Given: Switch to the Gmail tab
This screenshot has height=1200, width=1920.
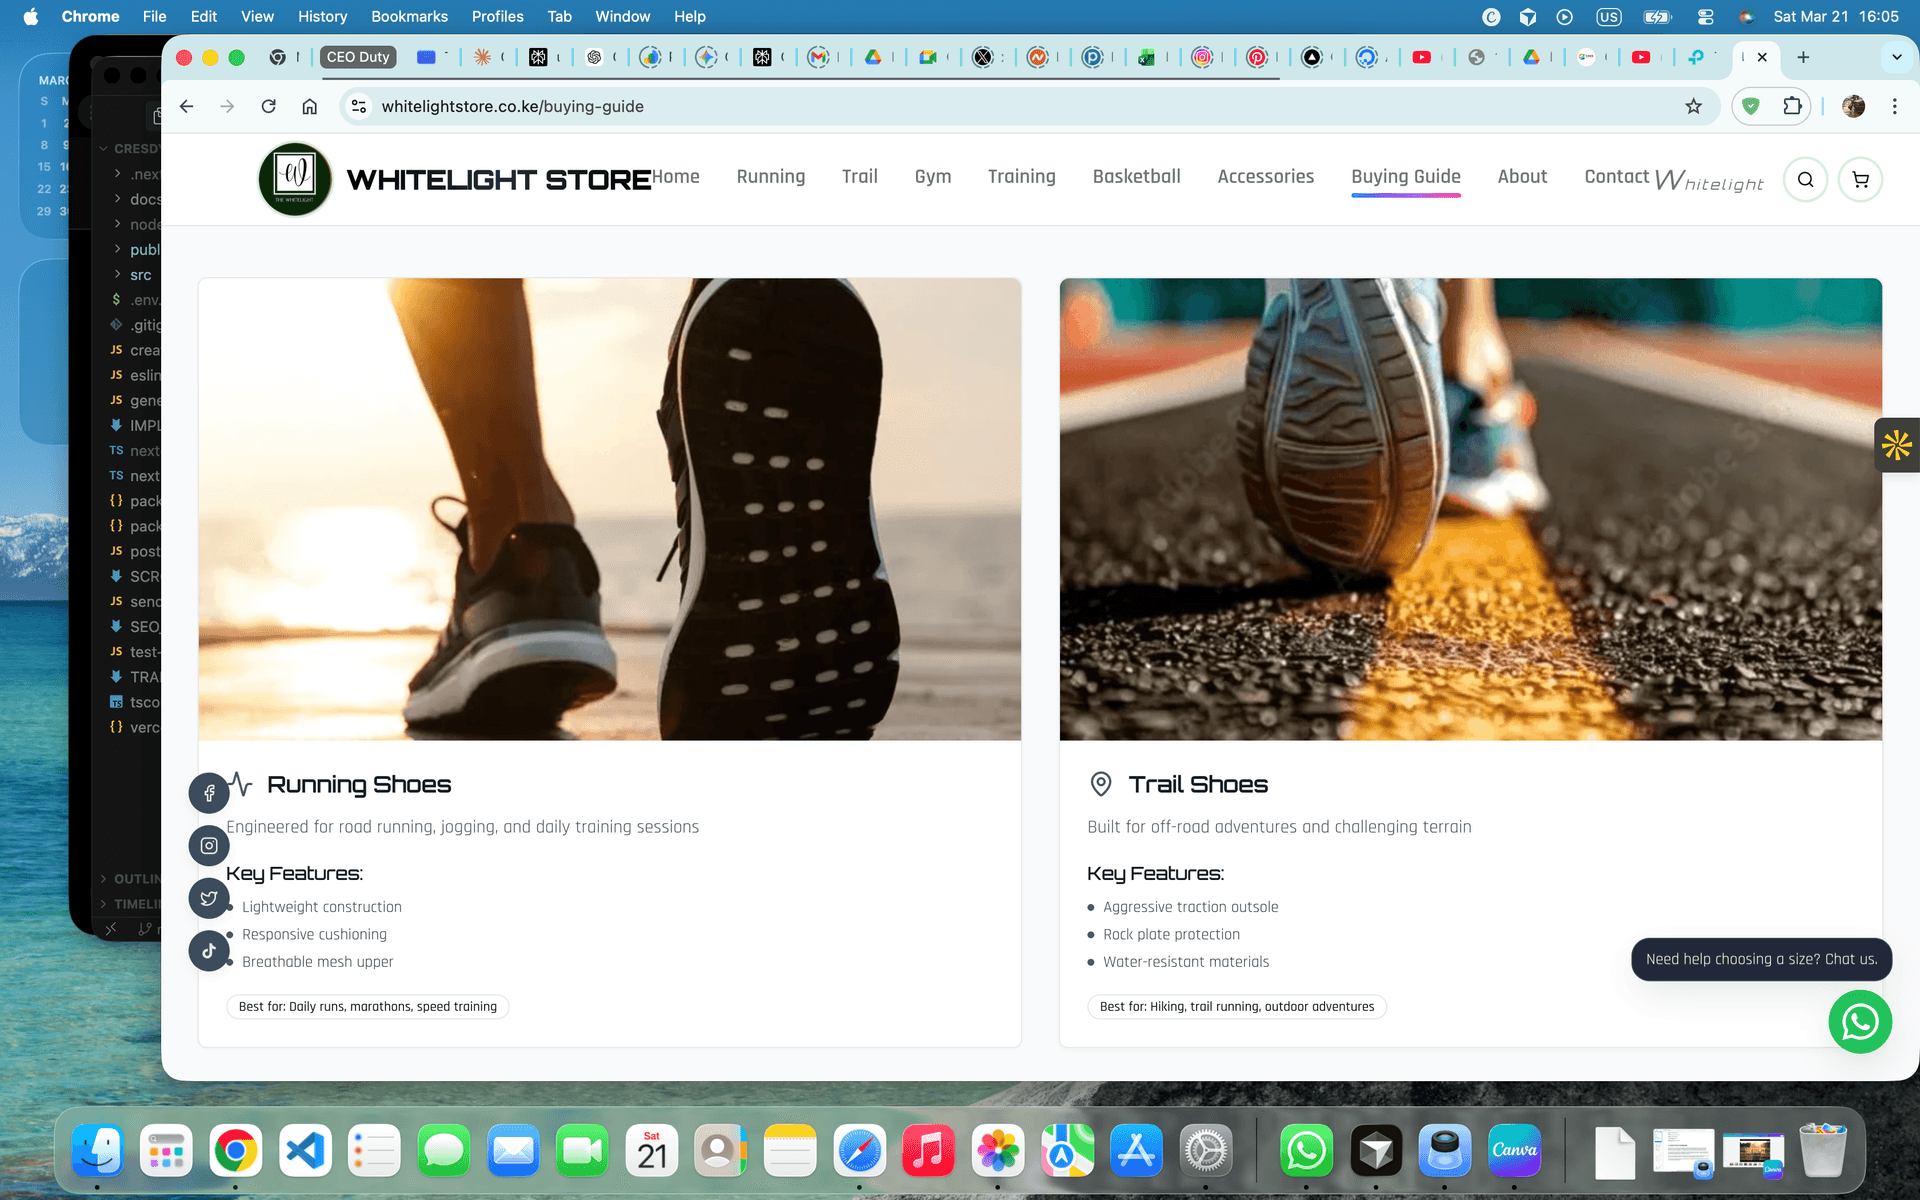Looking at the screenshot, I should (x=819, y=57).
